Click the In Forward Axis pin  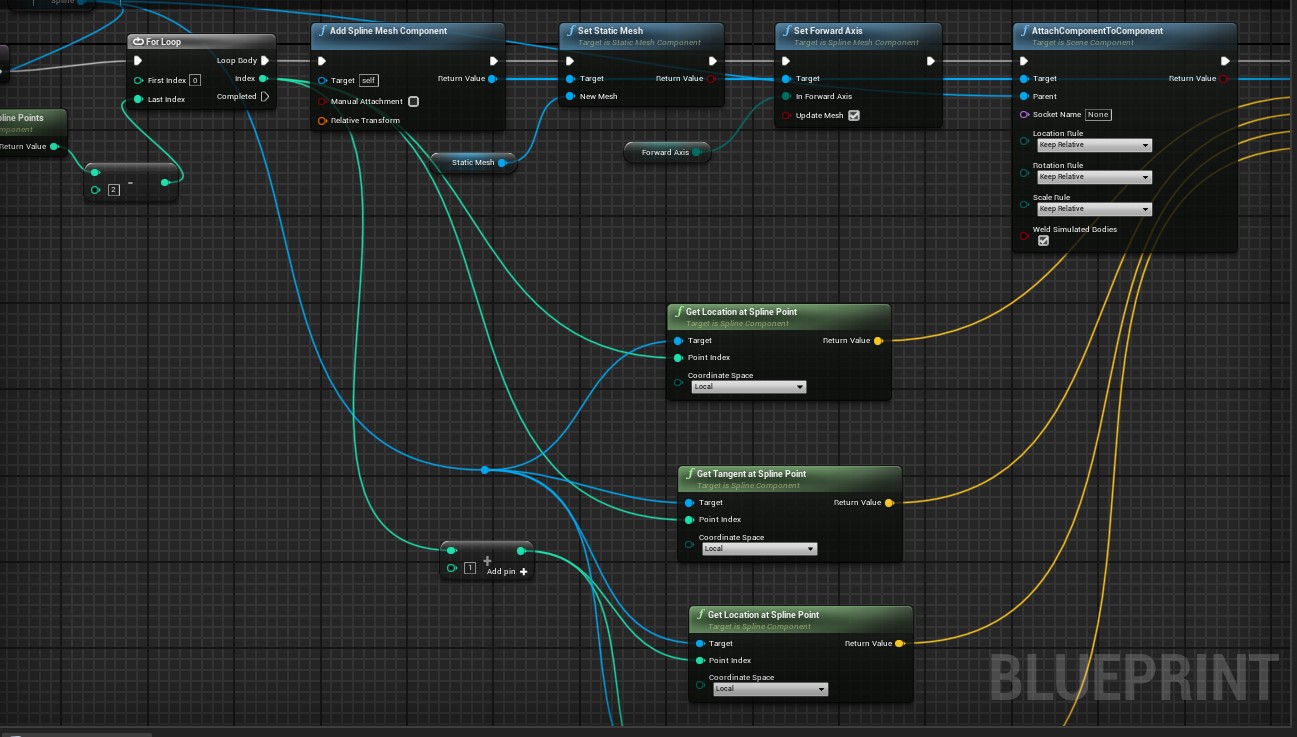pos(786,96)
